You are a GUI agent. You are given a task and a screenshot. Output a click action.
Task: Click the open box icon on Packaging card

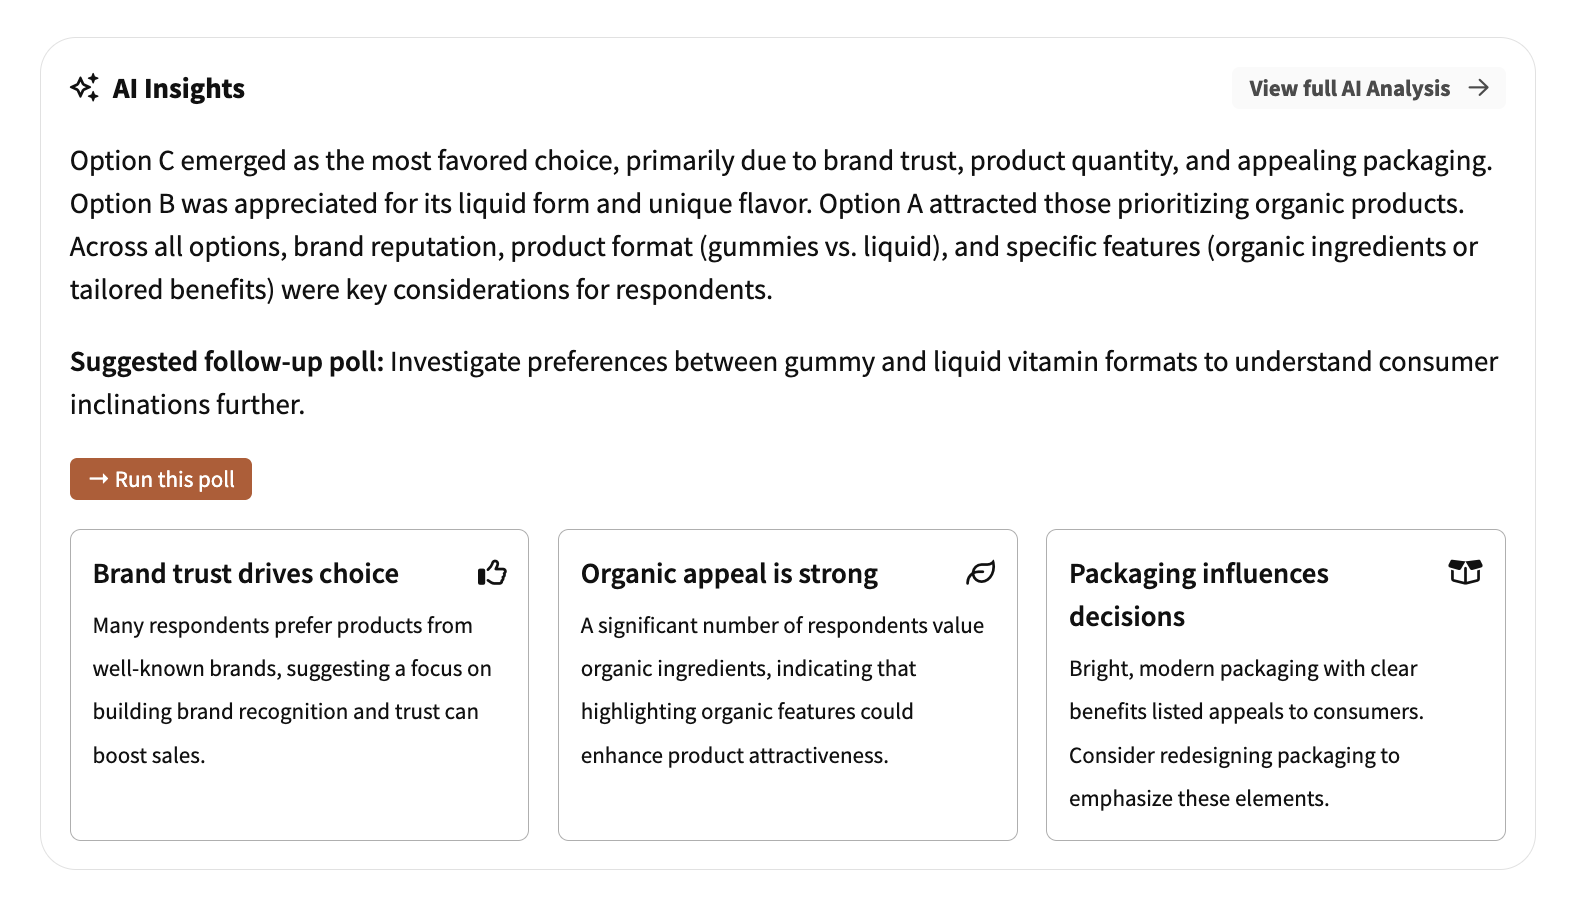[x=1465, y=572]
